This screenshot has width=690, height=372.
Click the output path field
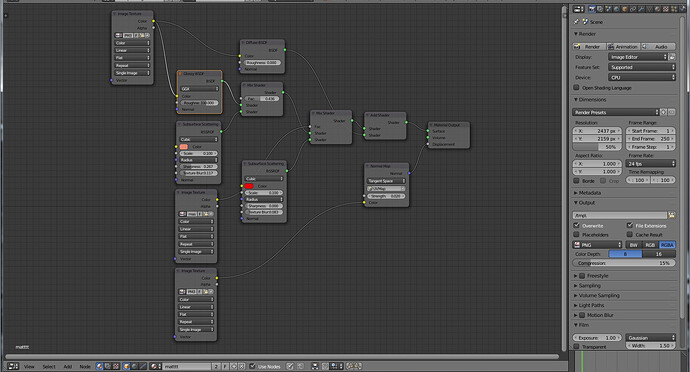click(x=620, y=215)
